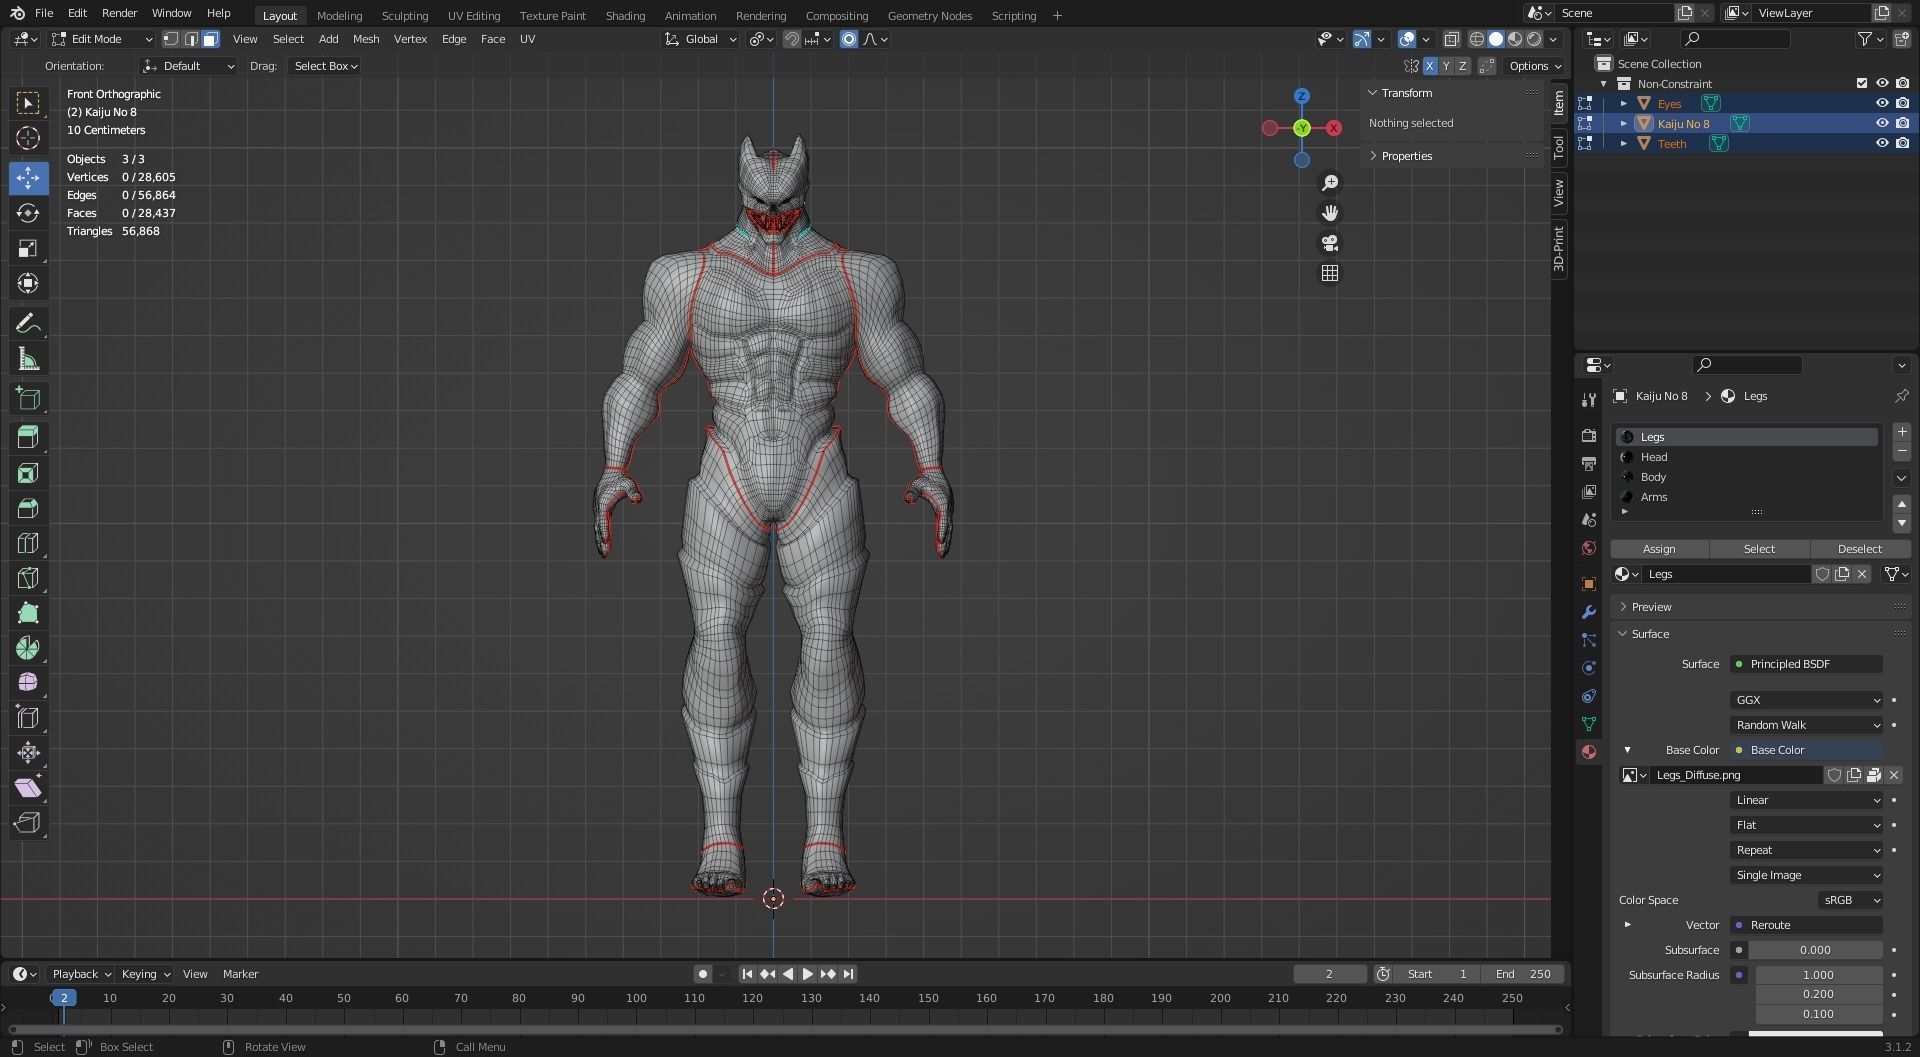Toggle Teeth object viewport visibility

[1881, 143]
